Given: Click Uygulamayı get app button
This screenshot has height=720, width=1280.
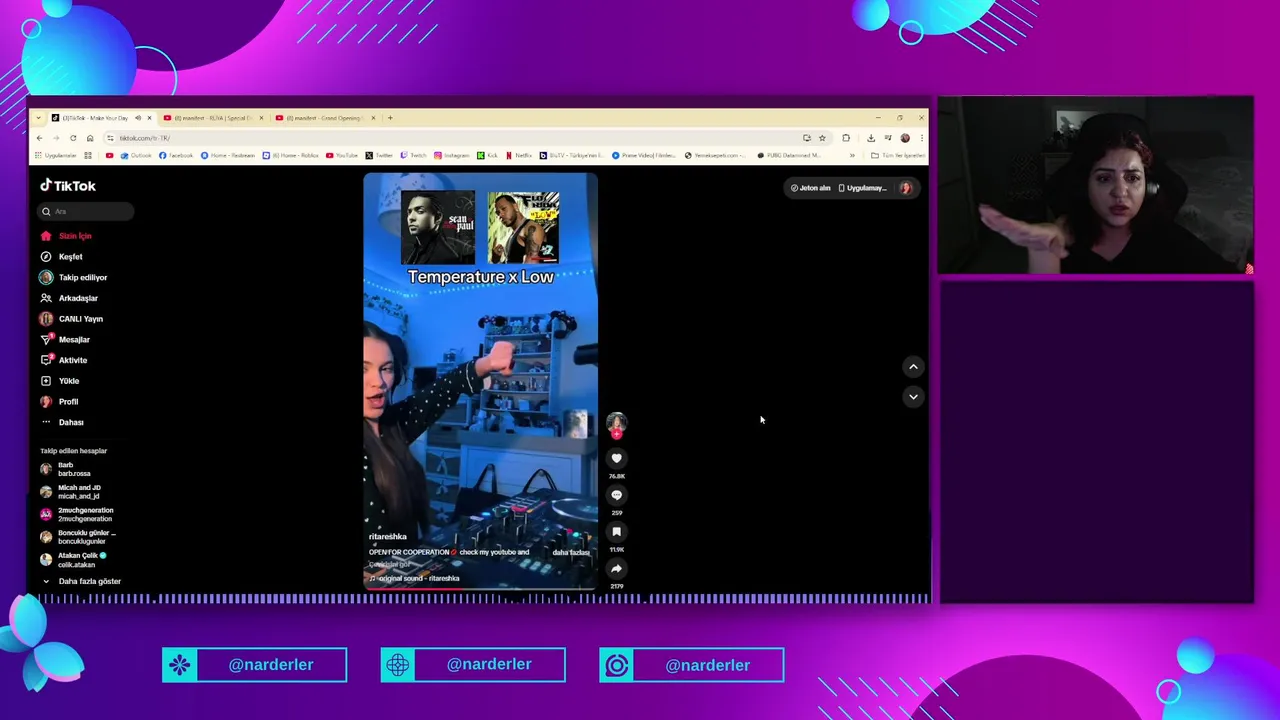Looking at the screenshot, I should click(862, 188).
